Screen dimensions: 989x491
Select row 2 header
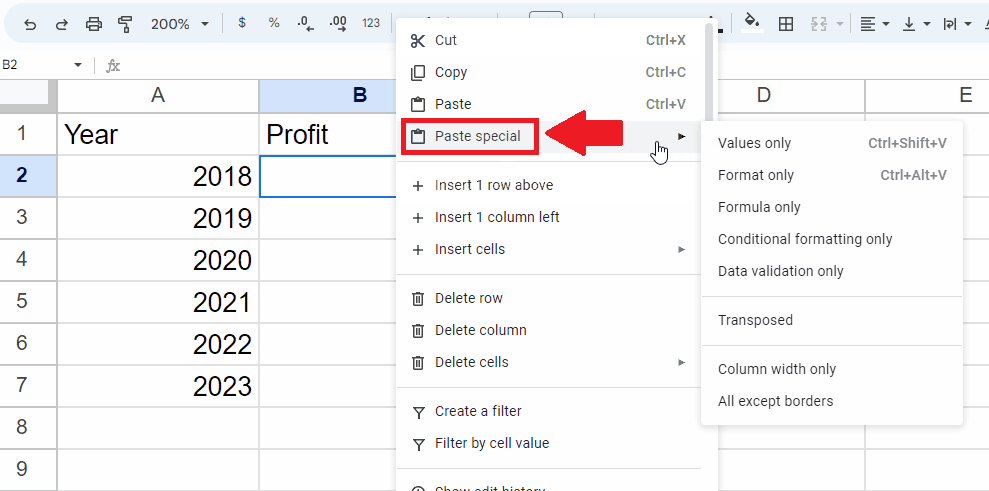click(x=28, y=175)
